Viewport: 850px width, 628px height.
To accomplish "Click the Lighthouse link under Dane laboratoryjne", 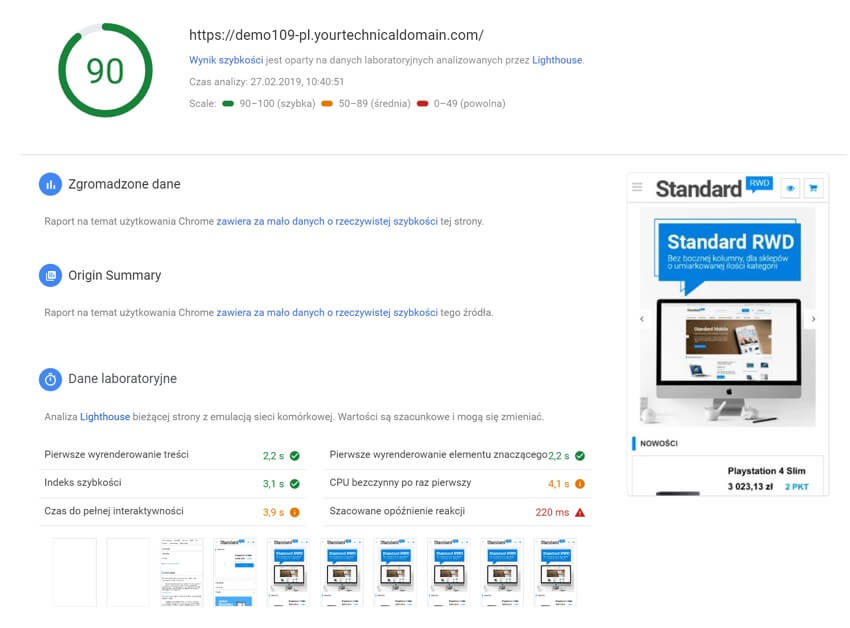I will [105, 416].
